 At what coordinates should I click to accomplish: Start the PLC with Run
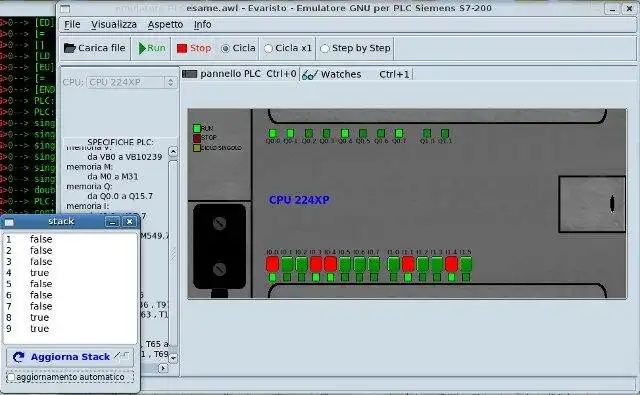pos(151,48)
